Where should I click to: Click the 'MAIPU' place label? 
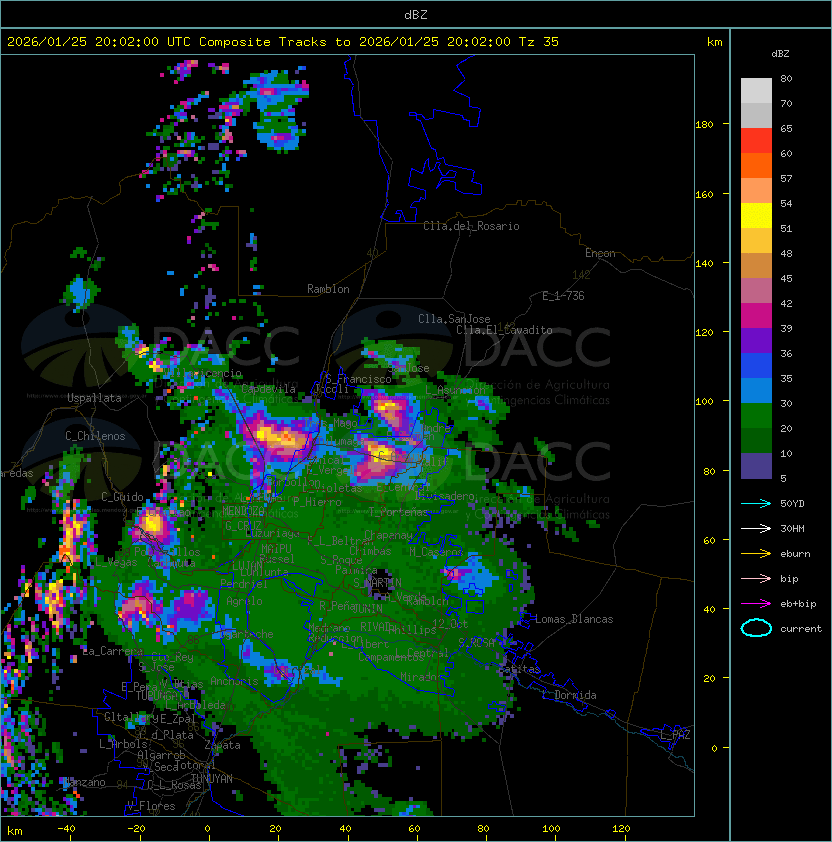click(276, 549)
